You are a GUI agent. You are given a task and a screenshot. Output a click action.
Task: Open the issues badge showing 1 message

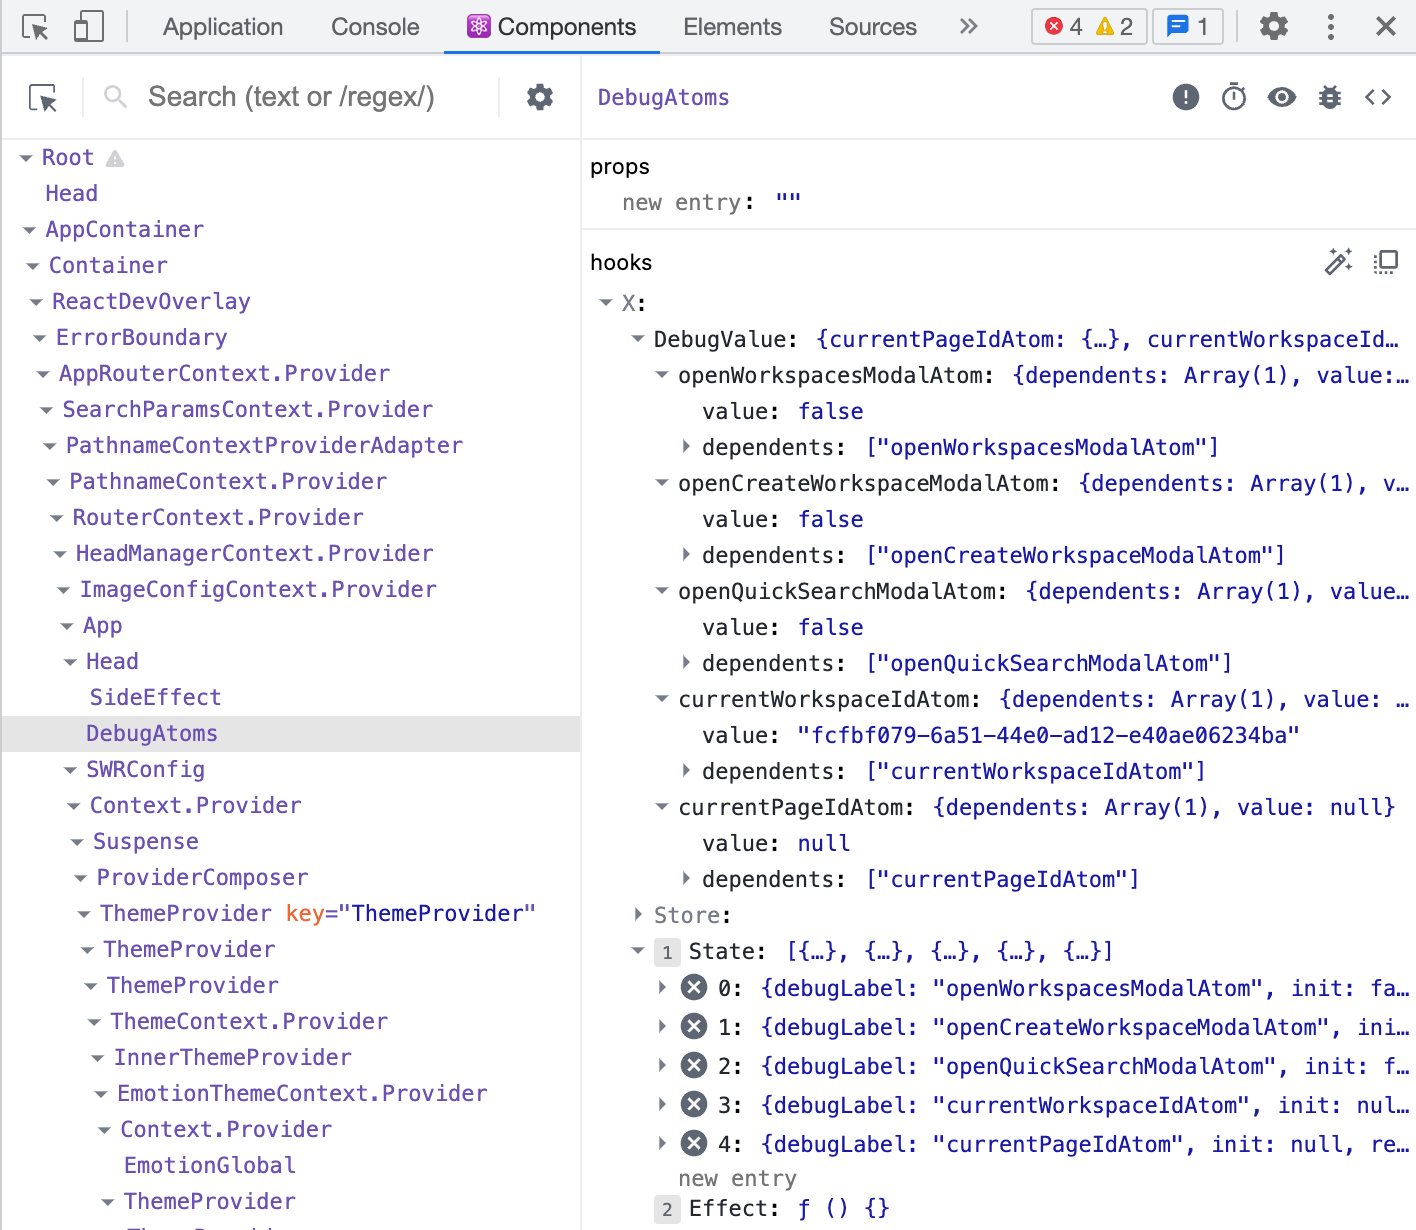coord(1188,27)
